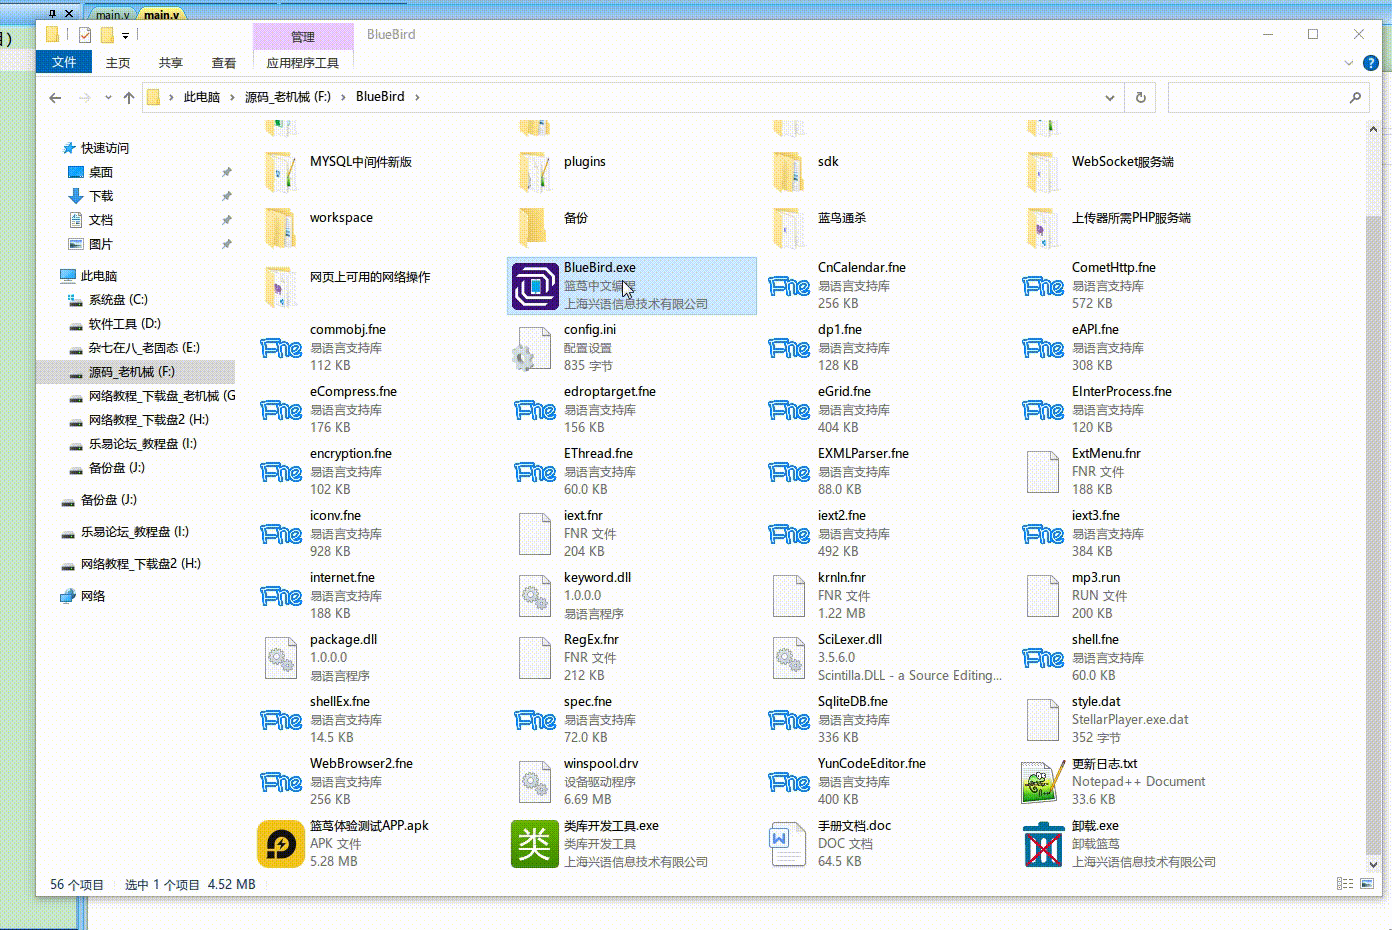Select the 类库开发工具.exe green icon

535,845
